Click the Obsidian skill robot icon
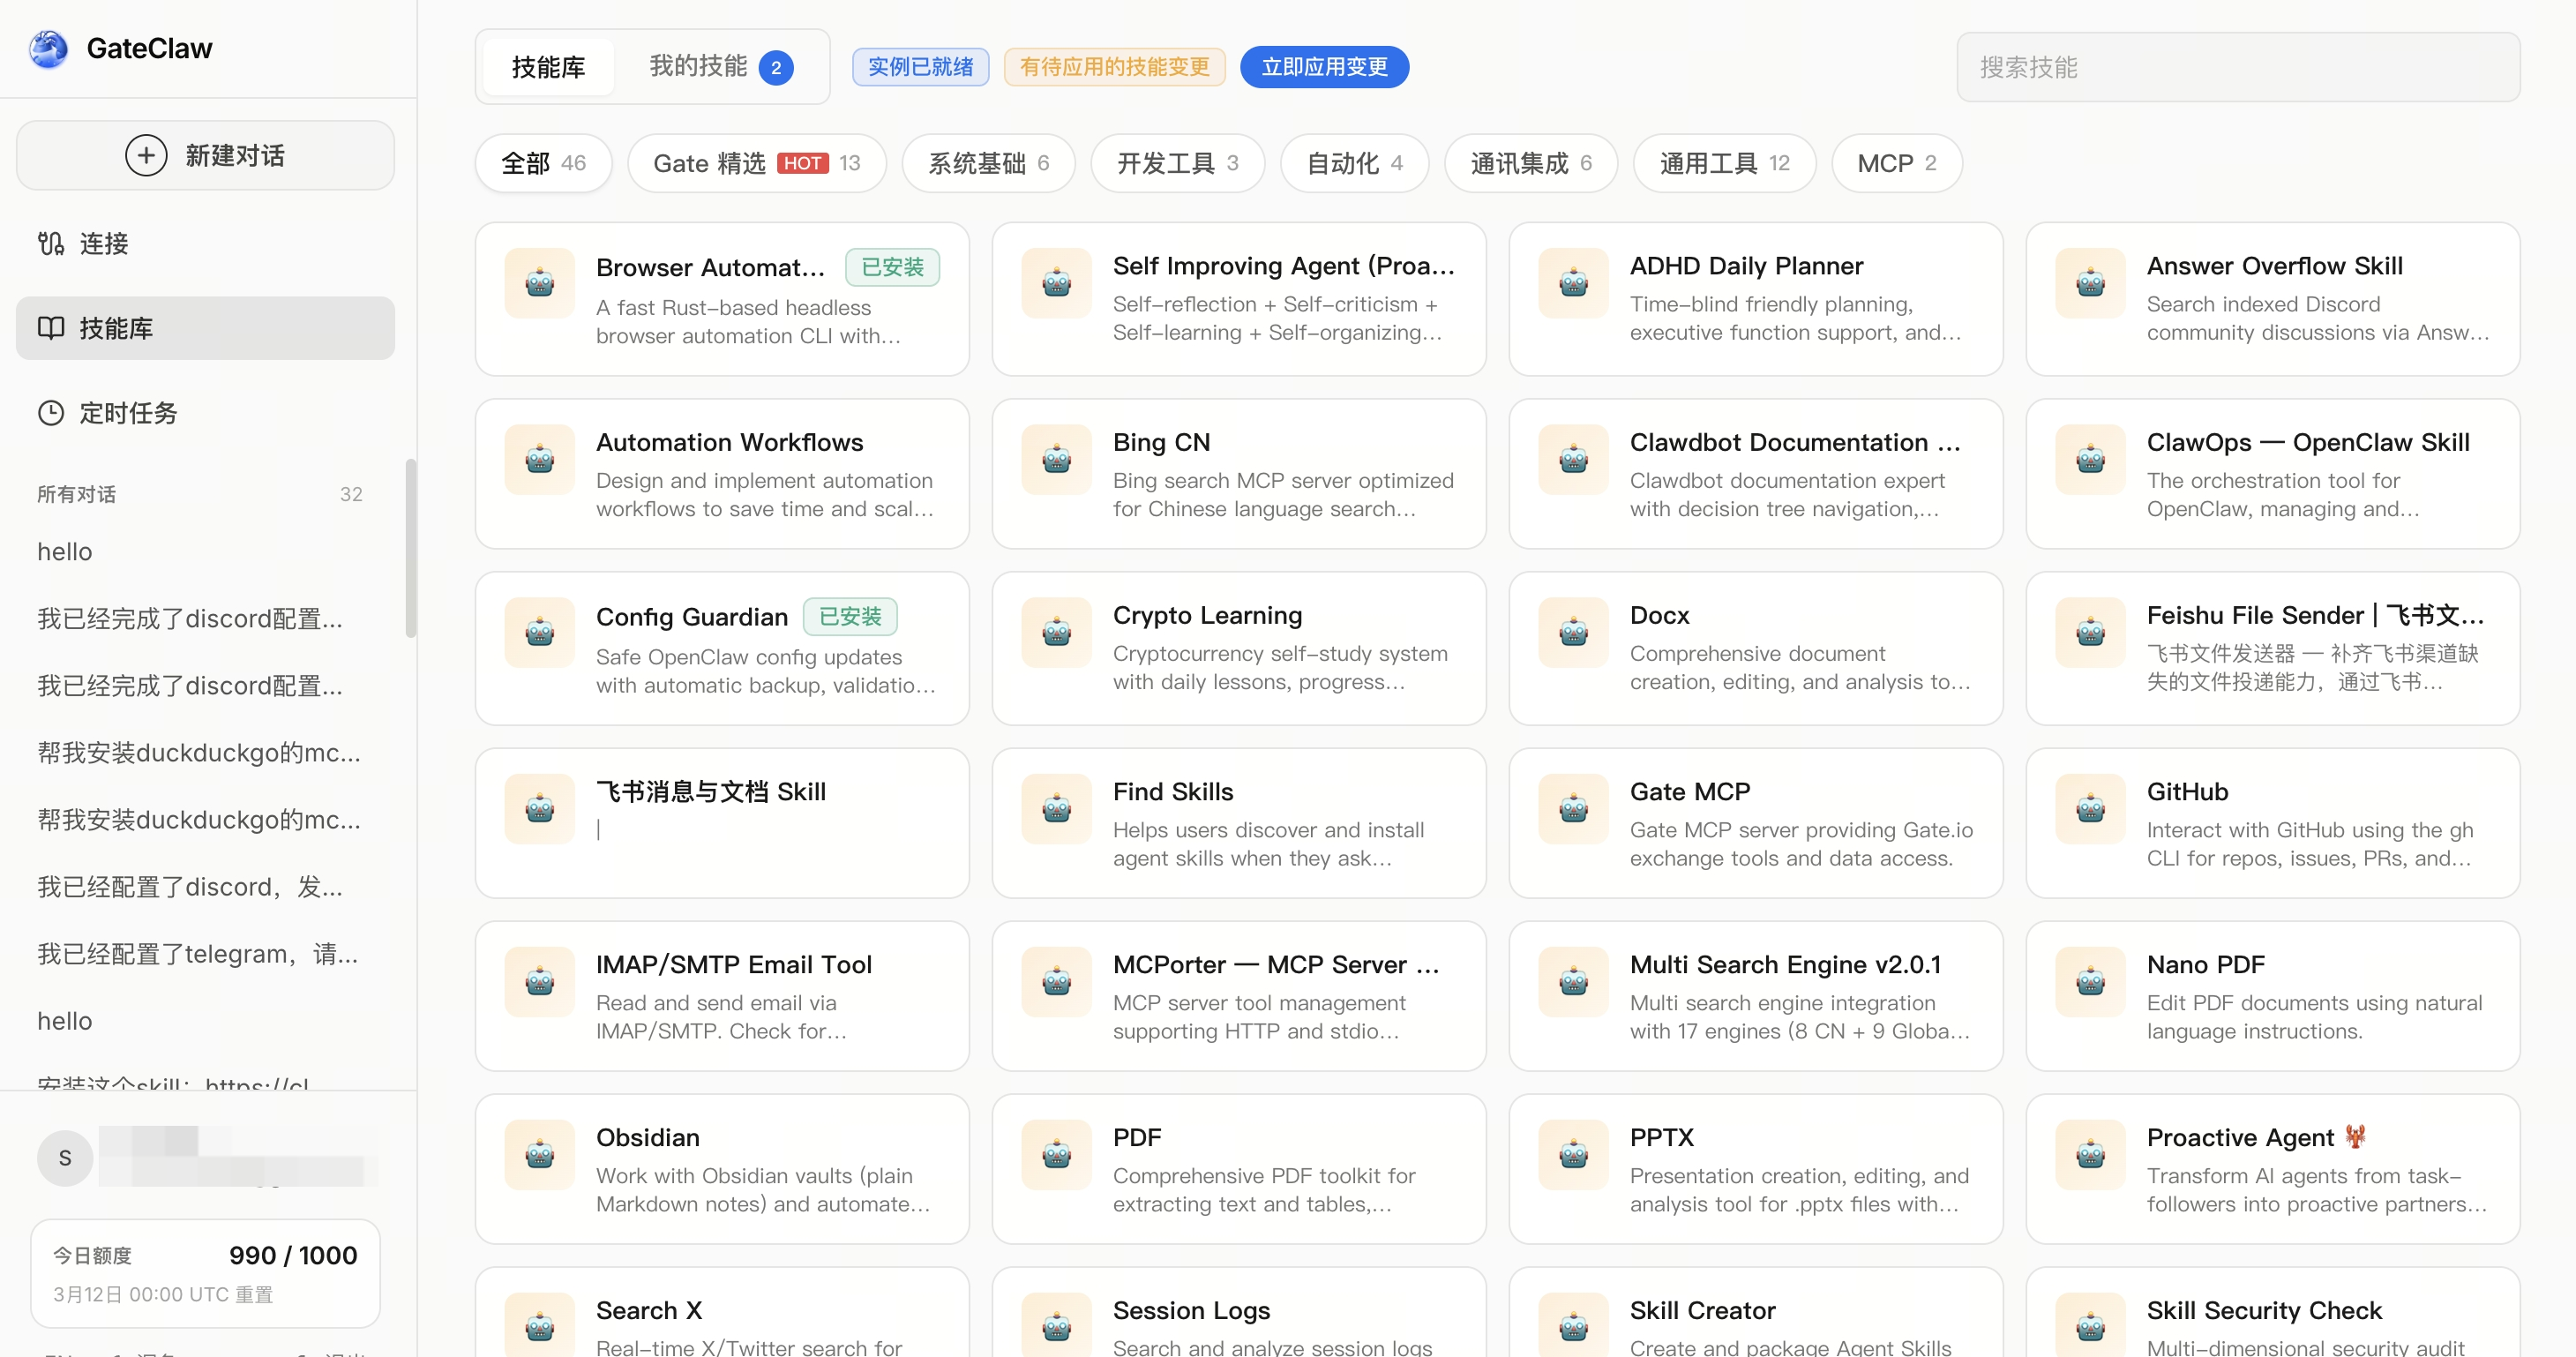Screen dimensions: 2576x1357 [x=540, y=1154]
